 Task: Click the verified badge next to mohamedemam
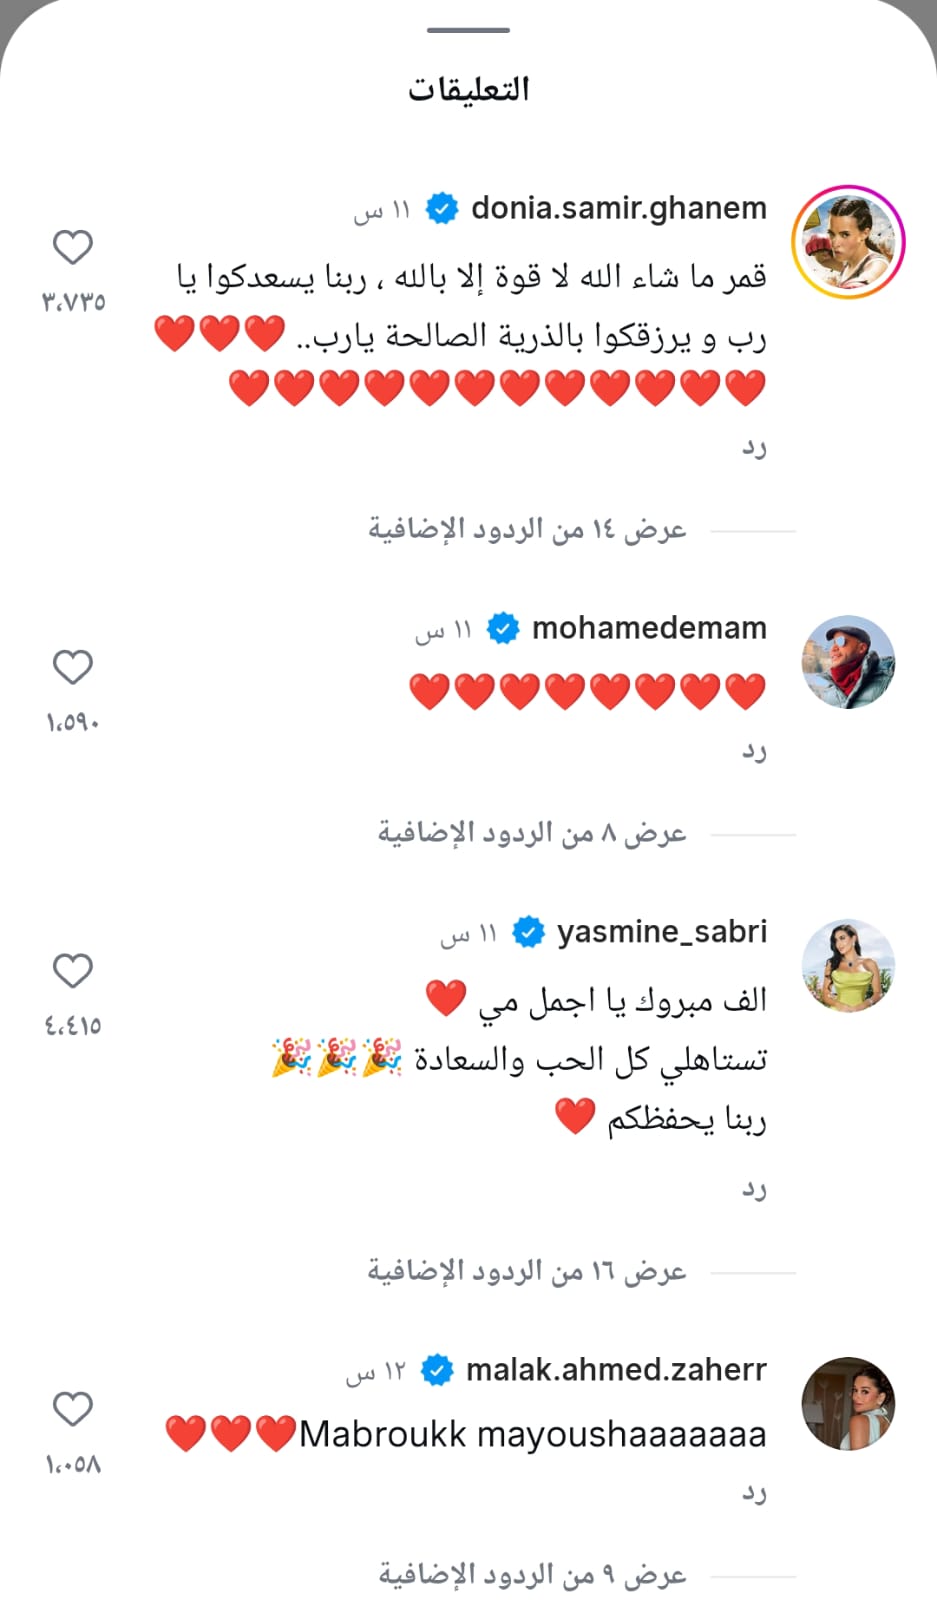click(503, 628)
